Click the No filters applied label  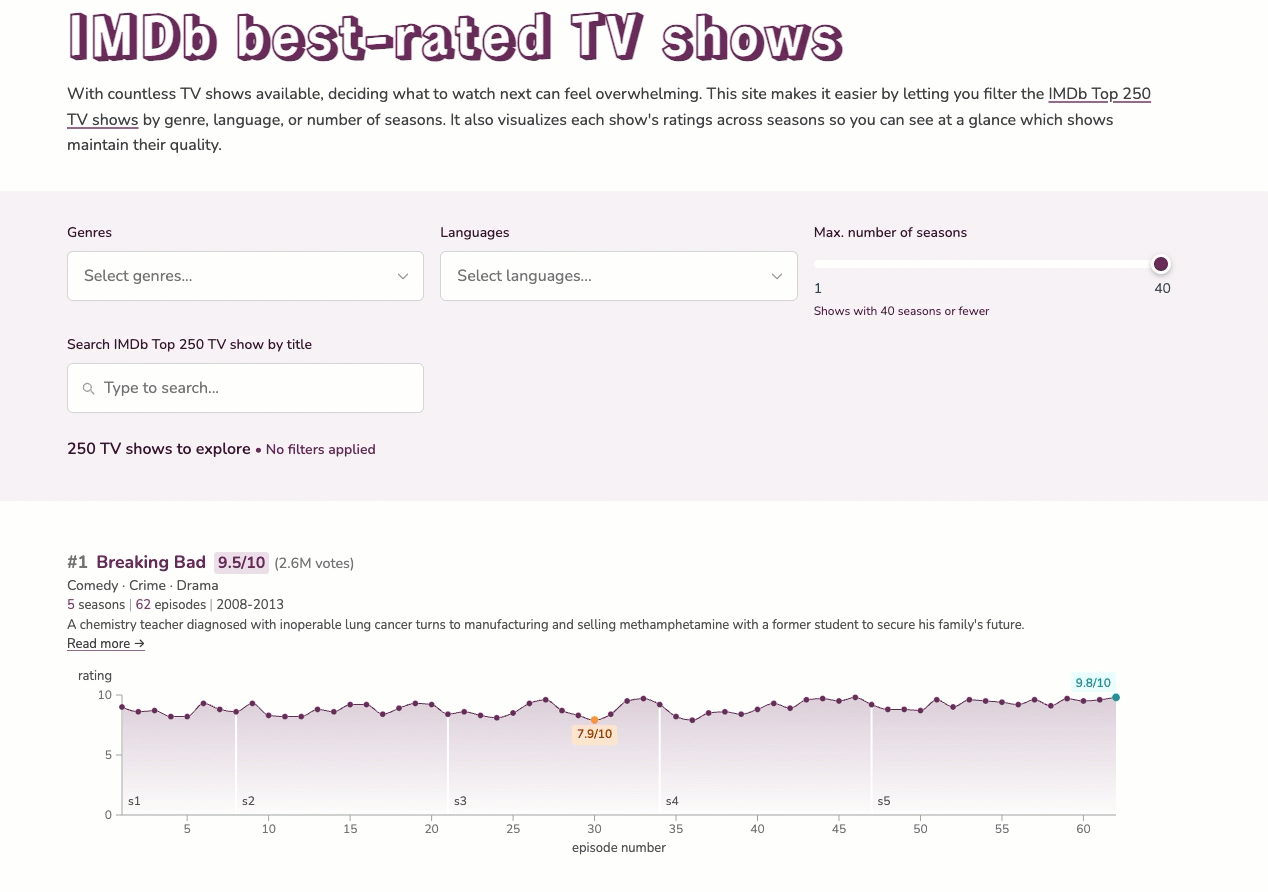pyautogui.click(x=320, y=449)
